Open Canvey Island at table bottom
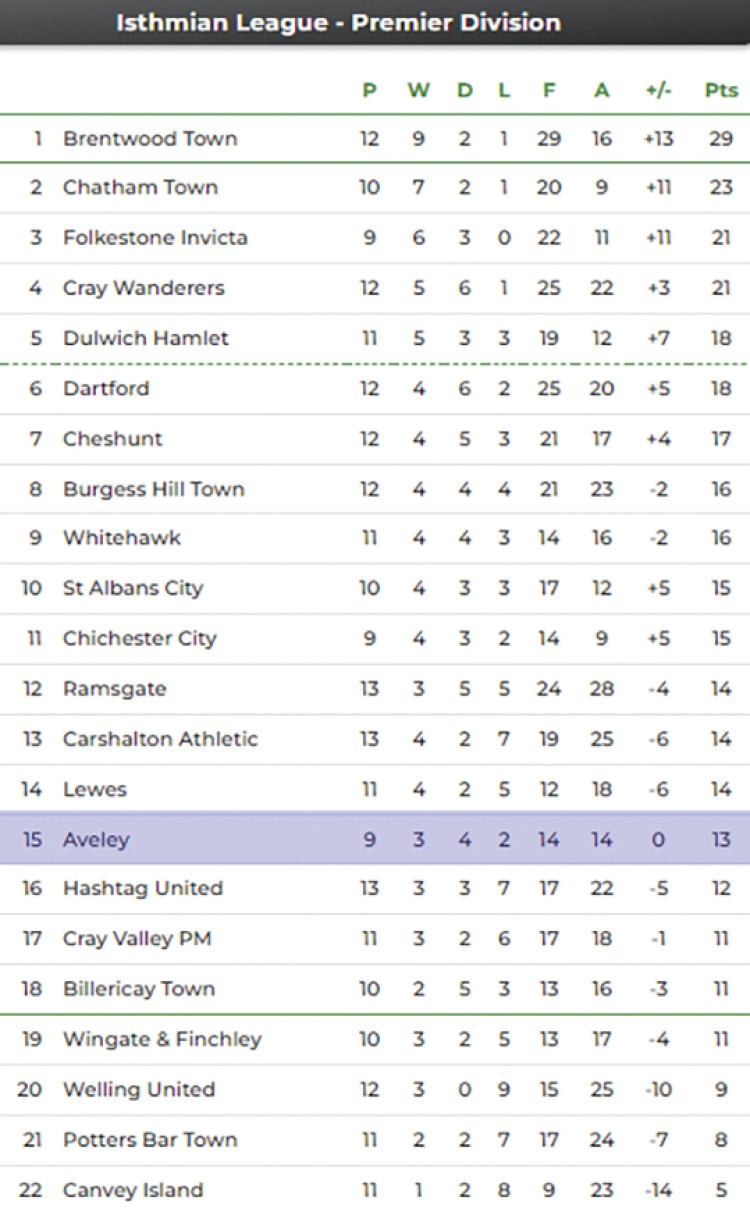This screenshot has height=1215, width=750. (x=133, y=1190)
